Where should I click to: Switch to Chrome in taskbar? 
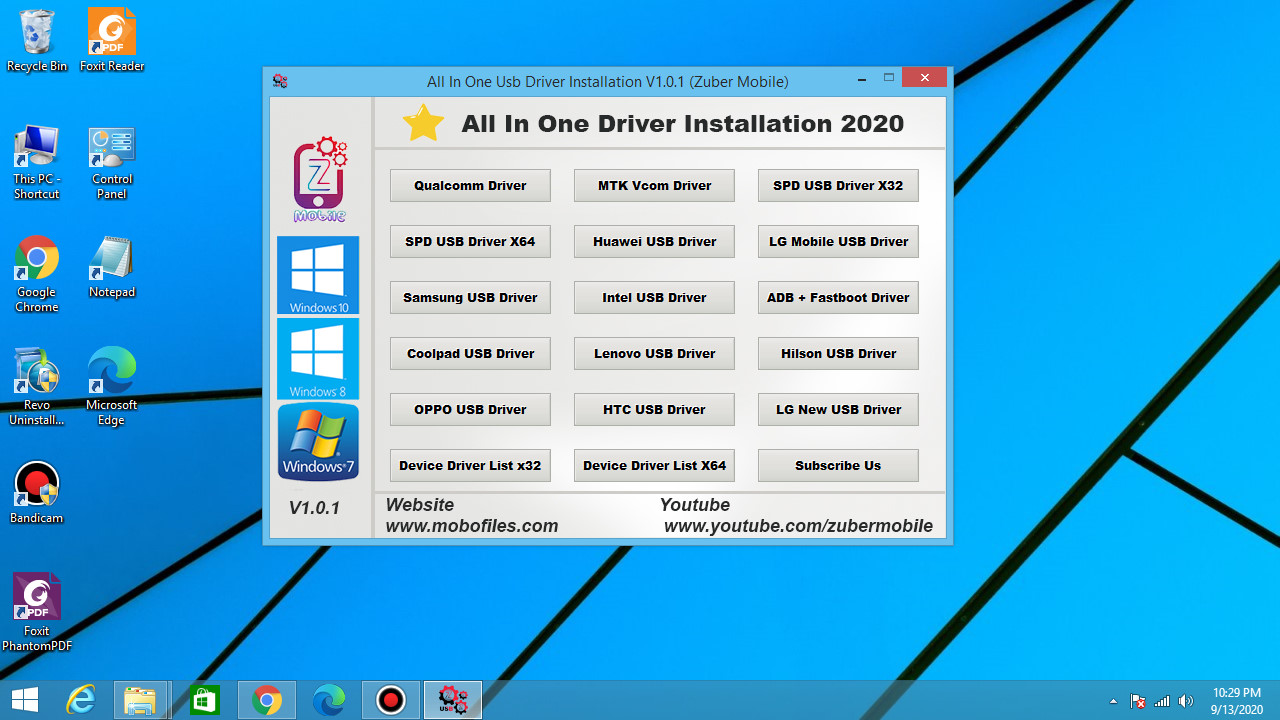point(266,700)
